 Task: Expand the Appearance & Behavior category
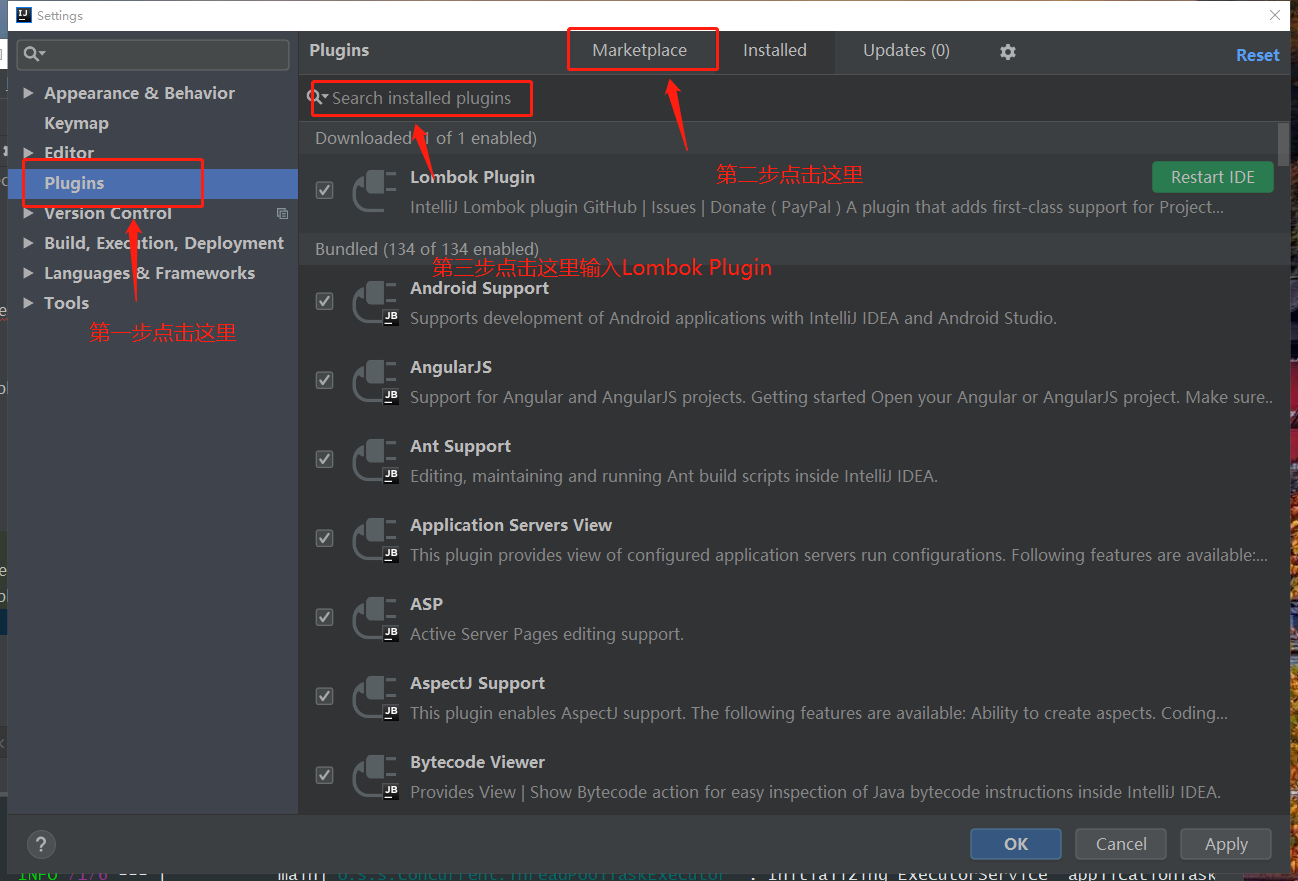27,92
